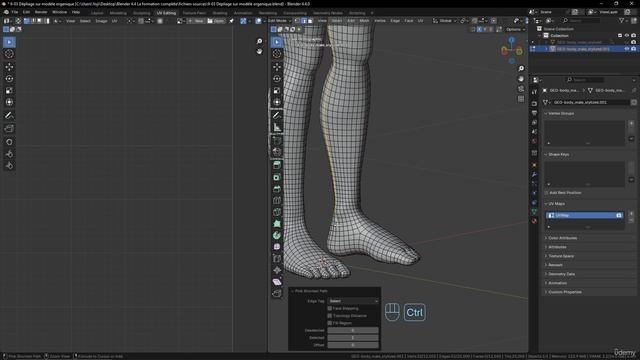The width and height of the screenshot is (640, 360).
Task: Select the Annotate tool in UV editor
Action: (x=9, y=116)
